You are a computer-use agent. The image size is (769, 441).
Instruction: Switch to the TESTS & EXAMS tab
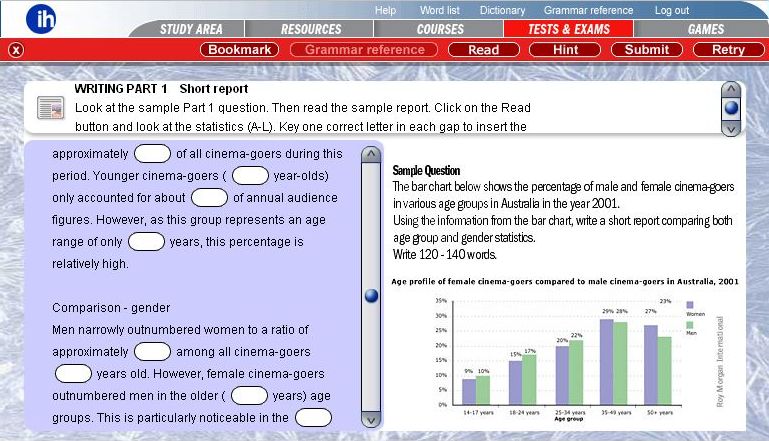569,29
